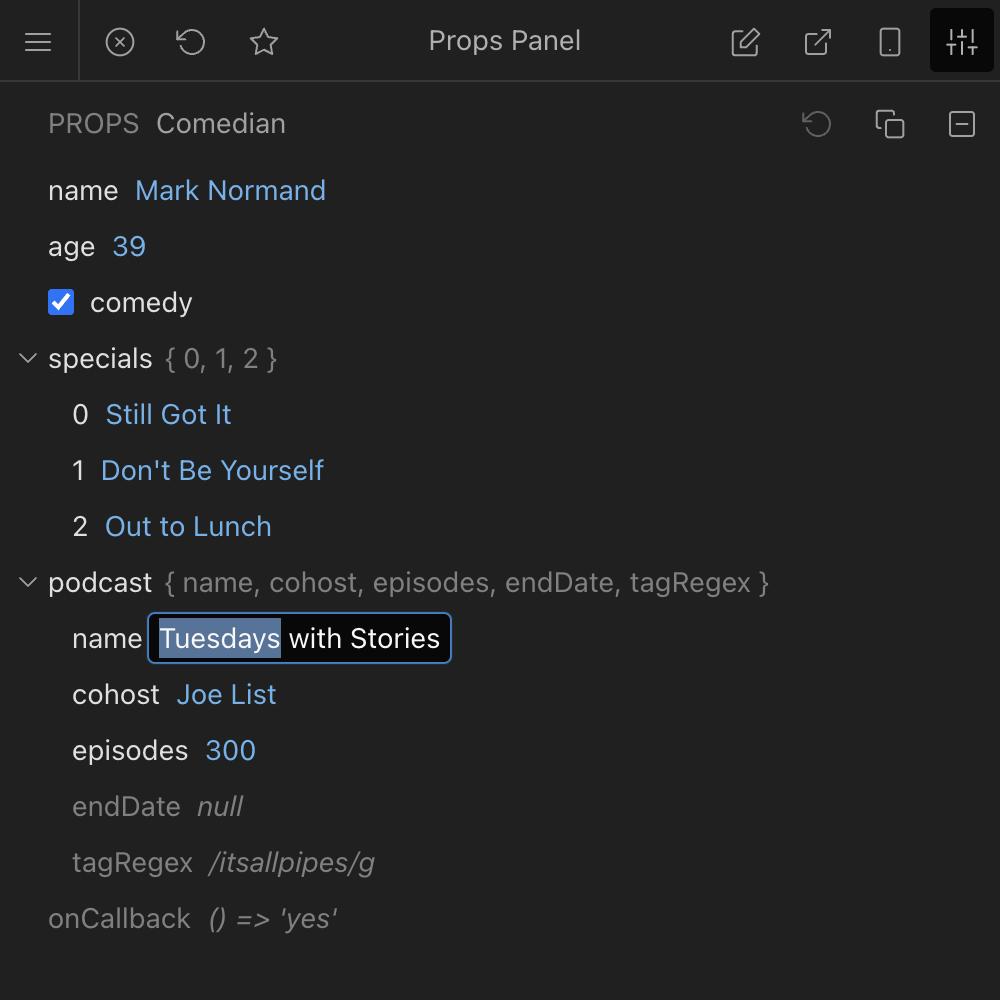Click the edit pencil icon

pos(745,42)
